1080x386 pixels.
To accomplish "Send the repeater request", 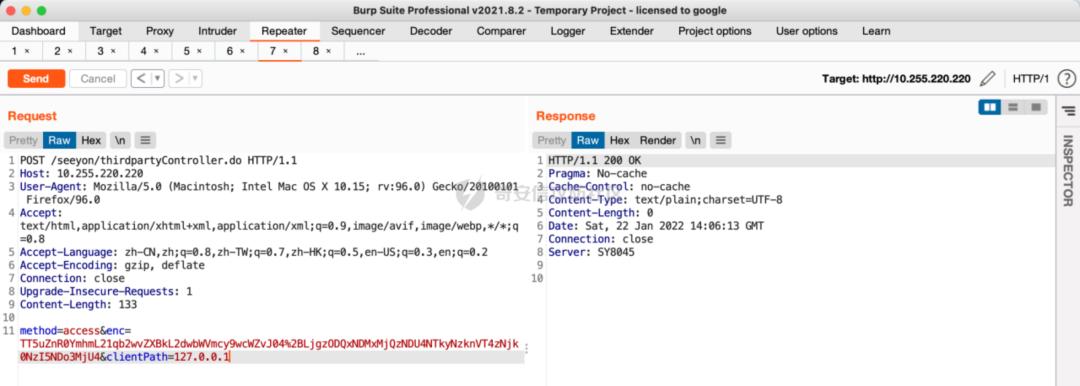I will (x=36, y=79).
